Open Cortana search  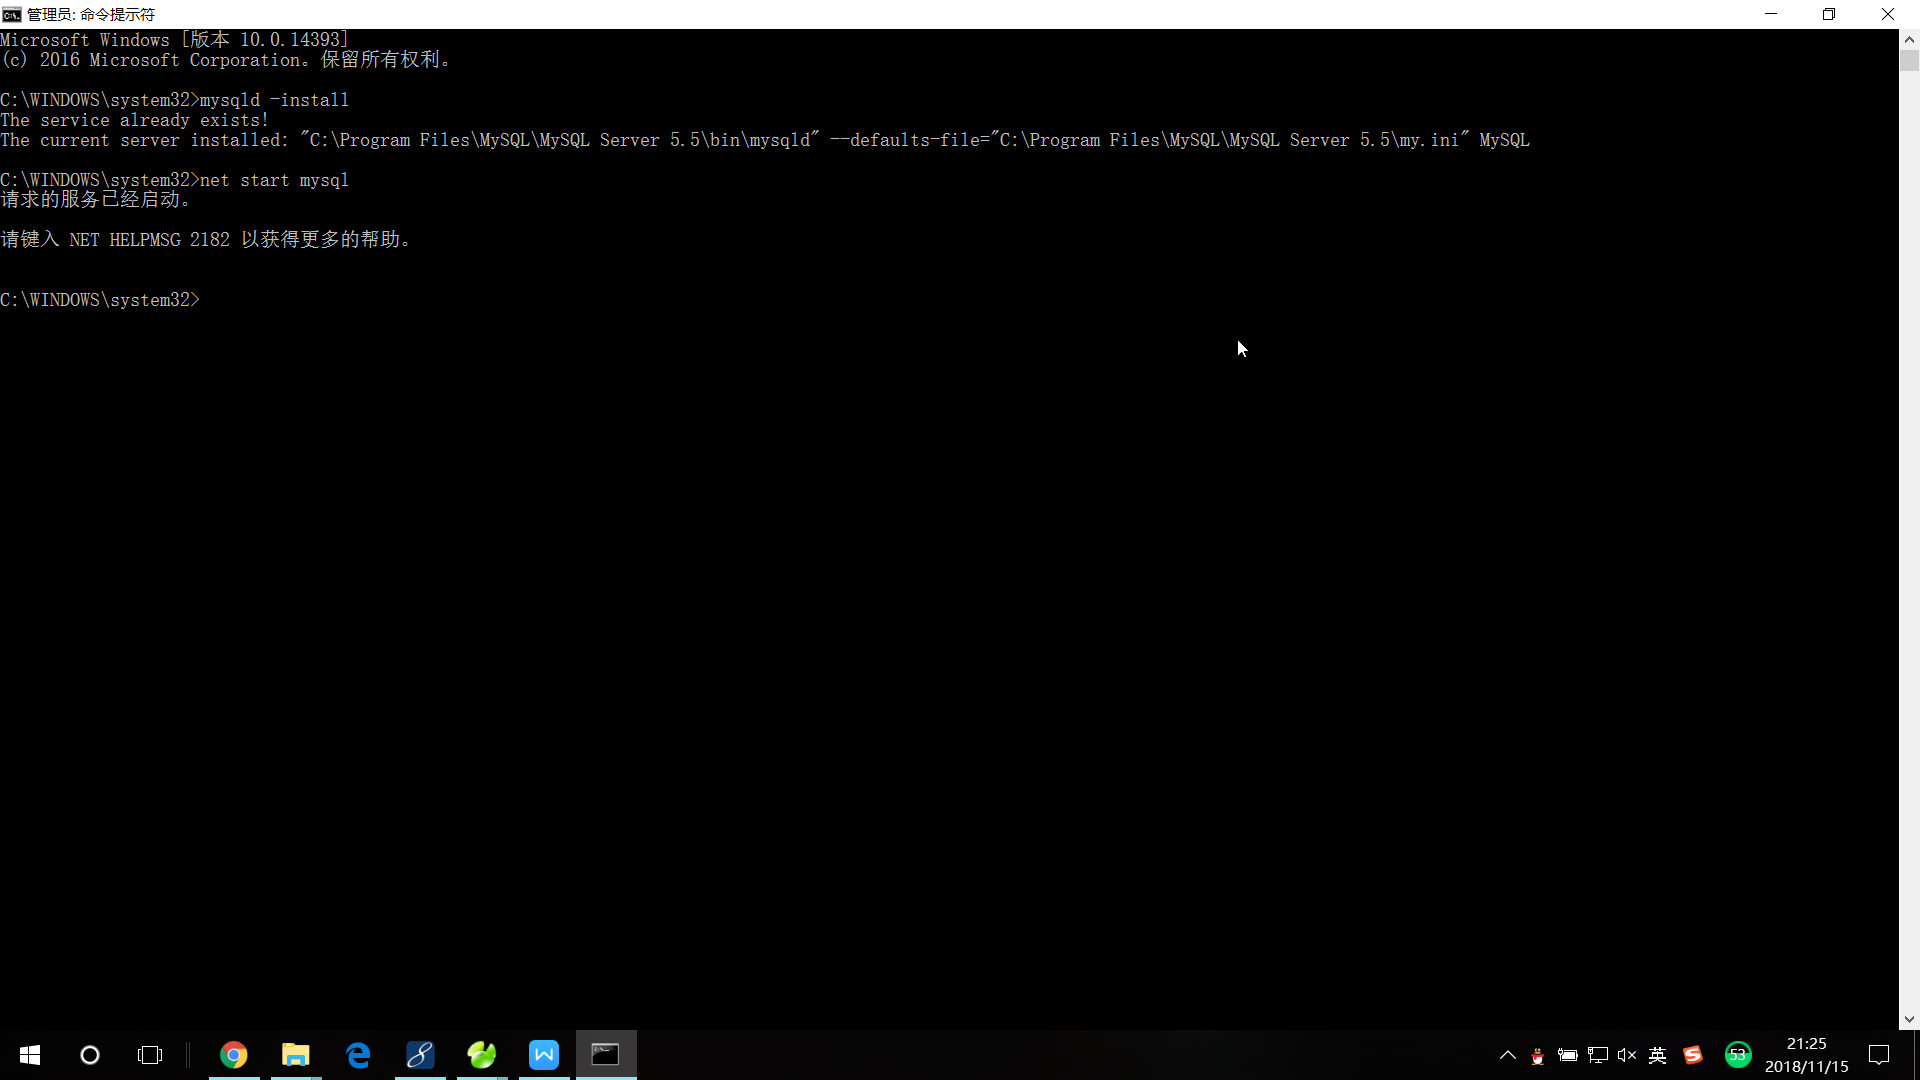click(x=89, y=1055)
